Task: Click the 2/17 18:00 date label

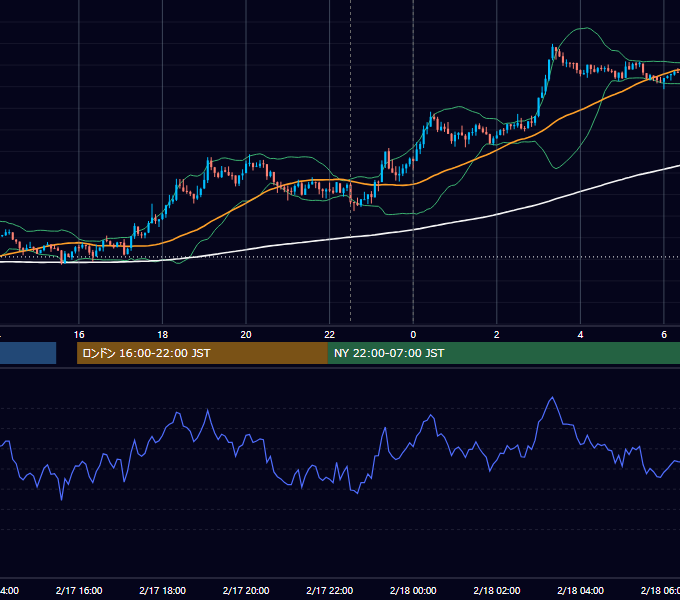Action: click(162, 590)
